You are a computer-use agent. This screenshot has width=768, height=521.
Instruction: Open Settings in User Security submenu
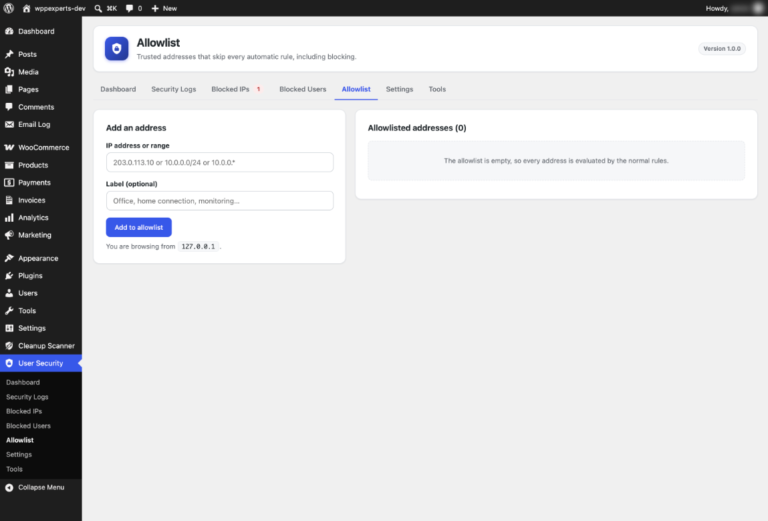19,455
